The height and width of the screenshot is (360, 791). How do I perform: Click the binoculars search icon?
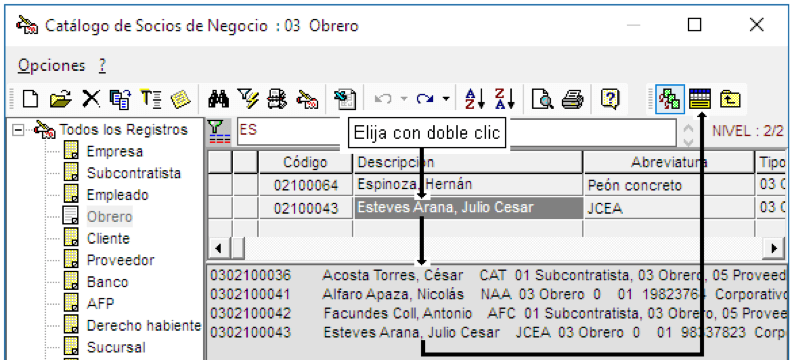click(219, 99)
